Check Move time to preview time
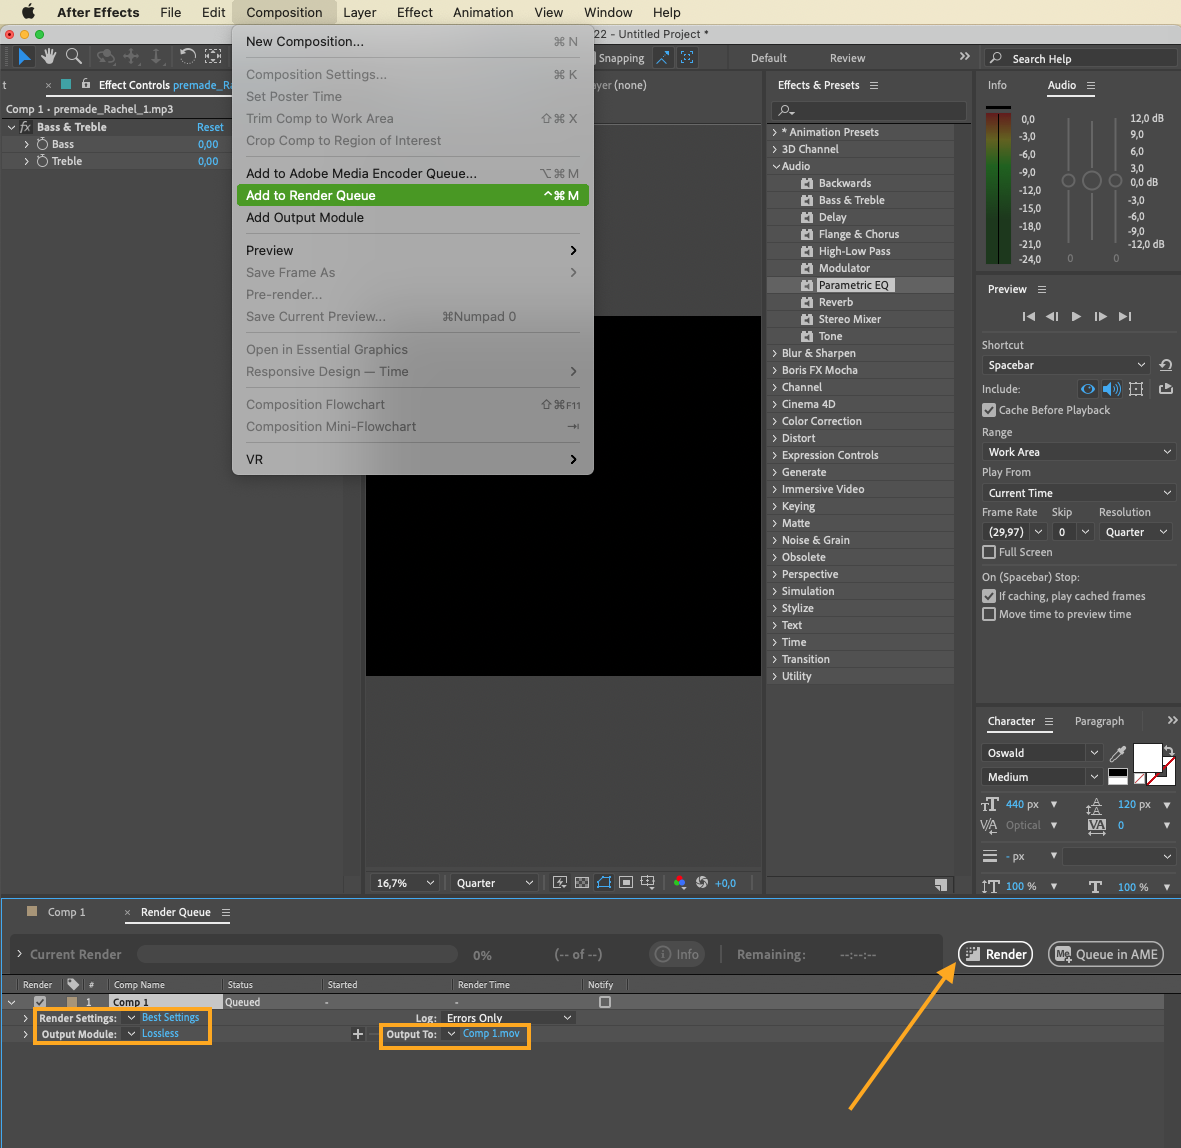1181x1148 pixels. pos(989,614)
